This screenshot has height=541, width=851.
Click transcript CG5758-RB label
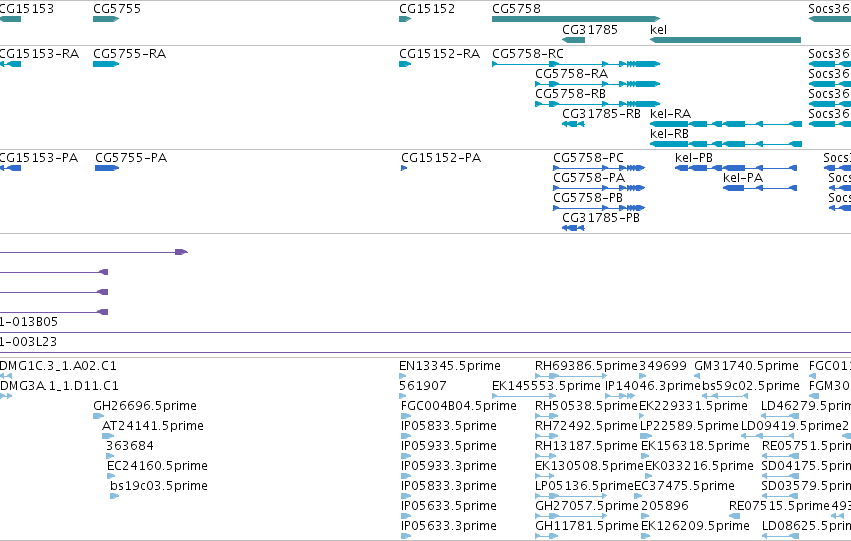(x=570, y=94)
